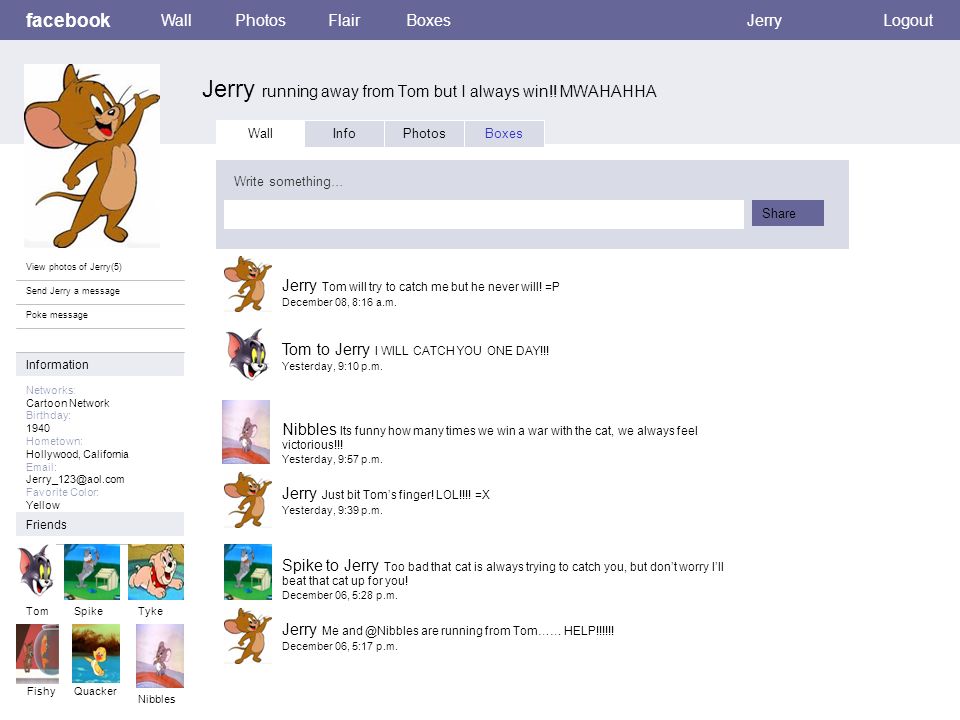Open Quacker's friend thumbnail

[96, 653]
